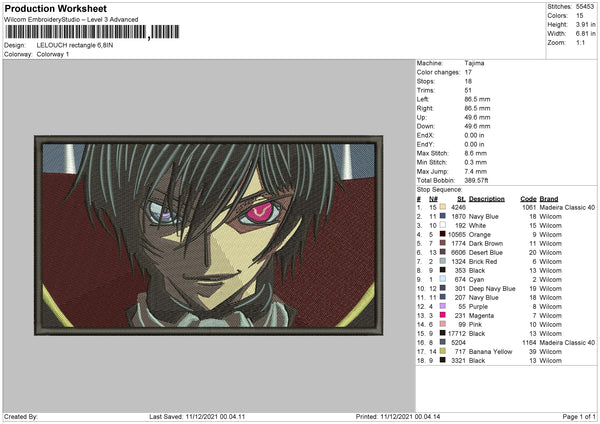Select design name 'LELOUCH rectangle 6,8IN'
The width and height of the screenshot is (600, 424).
click(75, 45)
